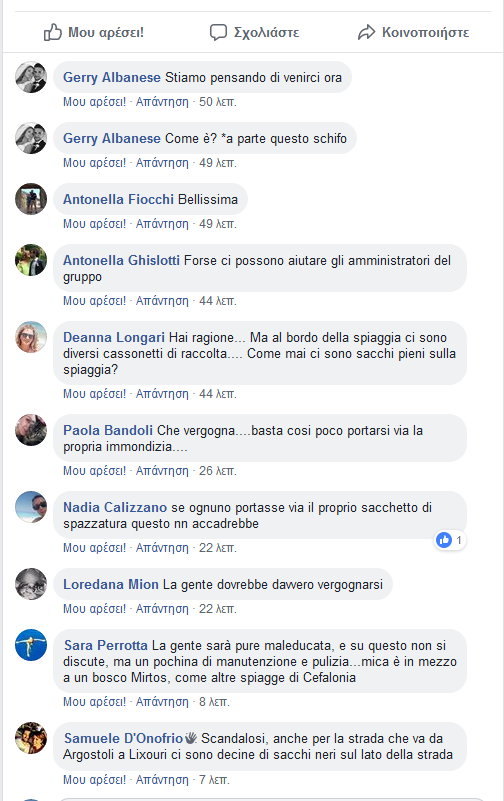Click the share arrow icon
The width and height of the screenshot is (504, 801).
coord(366,32)
